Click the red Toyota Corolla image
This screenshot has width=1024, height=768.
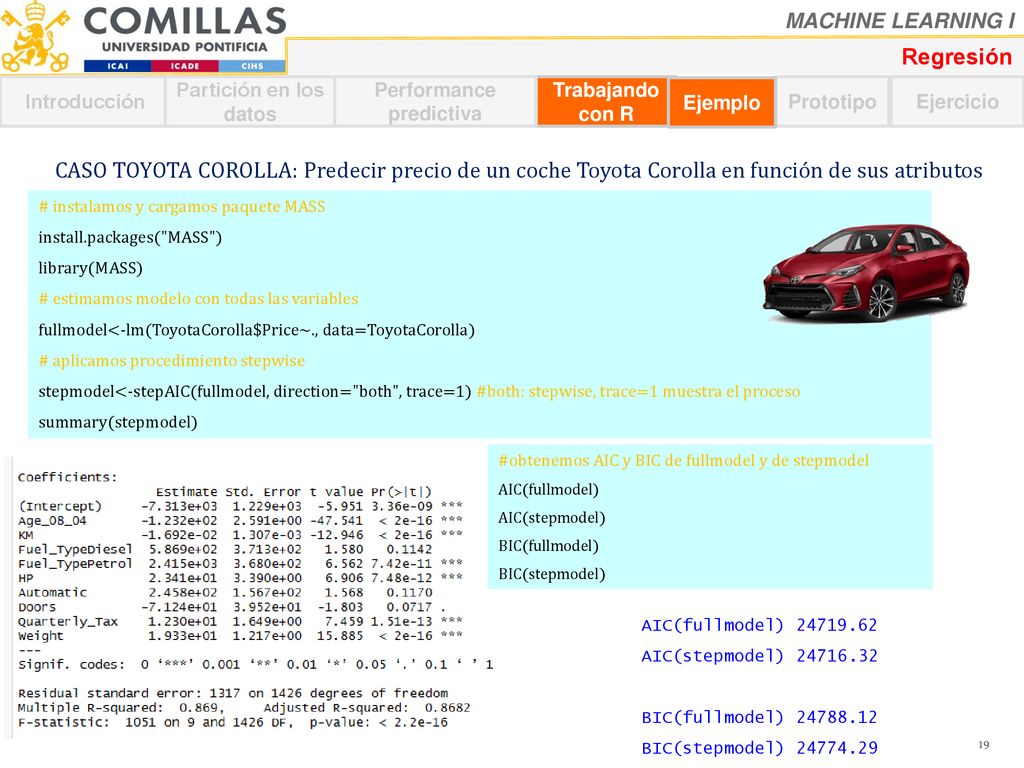pyautogui.click(x=867, y=274)
